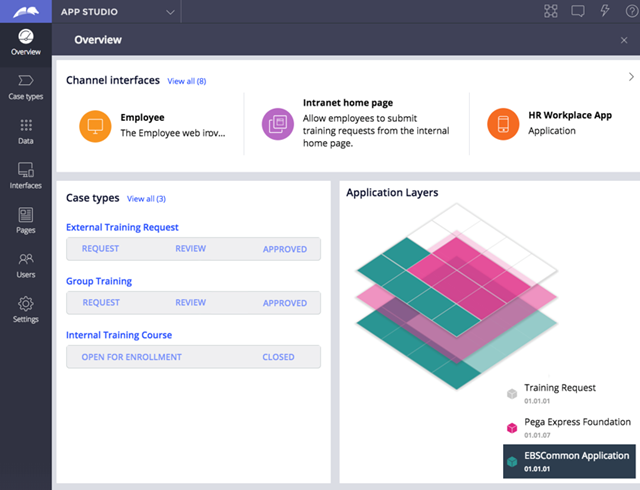
Task: Select the Overview sidebar tab
Action: [25, 42]
